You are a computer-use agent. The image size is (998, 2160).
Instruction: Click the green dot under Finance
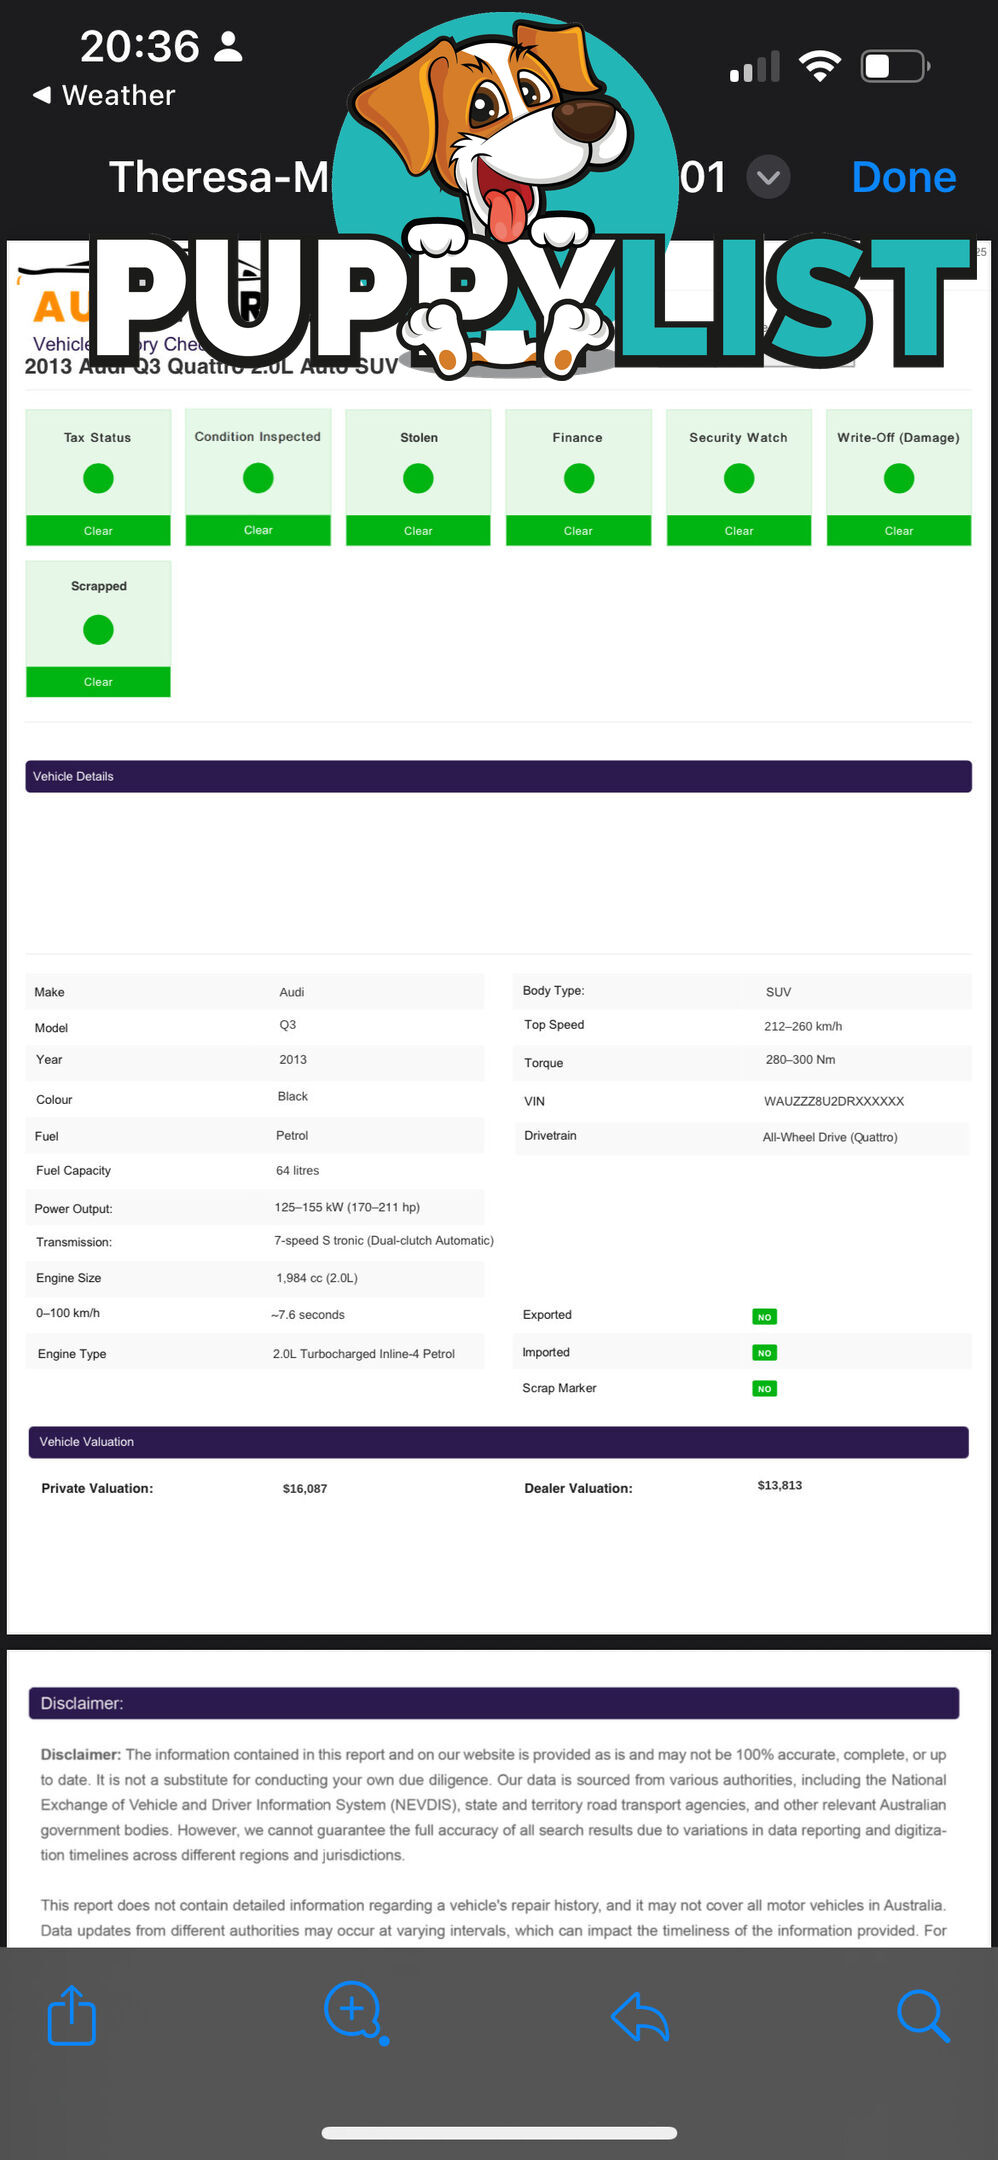coord(579,479)
